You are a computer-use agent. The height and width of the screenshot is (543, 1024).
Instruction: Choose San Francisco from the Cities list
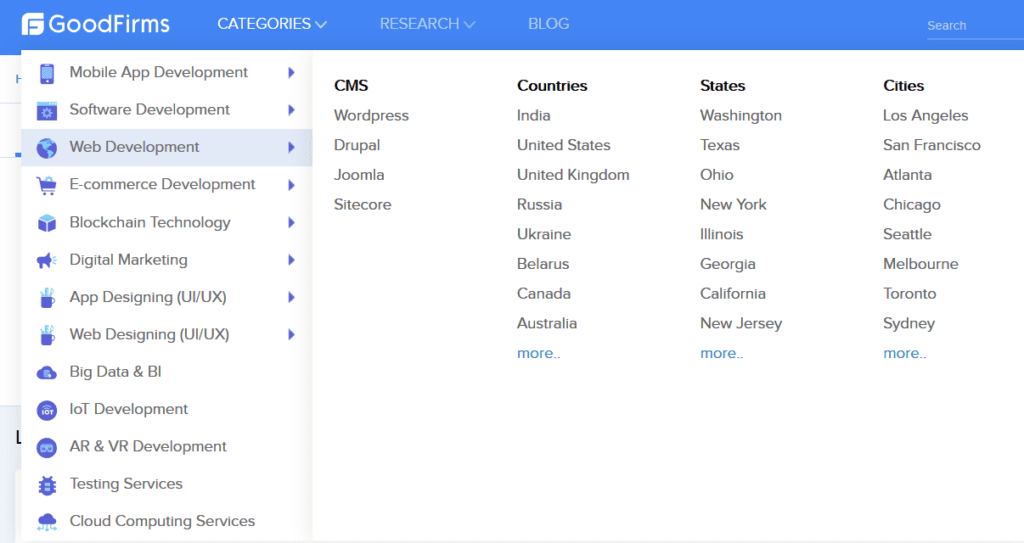click(x=931, y=145)
